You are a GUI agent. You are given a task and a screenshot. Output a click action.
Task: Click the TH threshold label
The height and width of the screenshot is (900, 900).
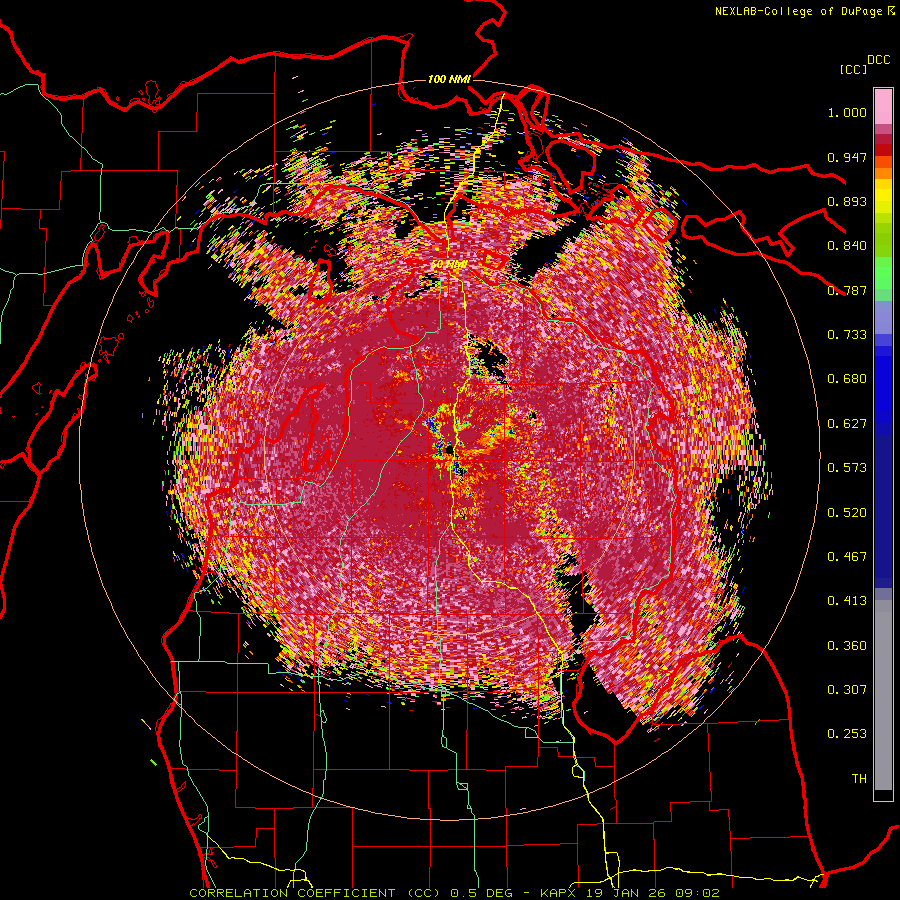click(859, 779)
